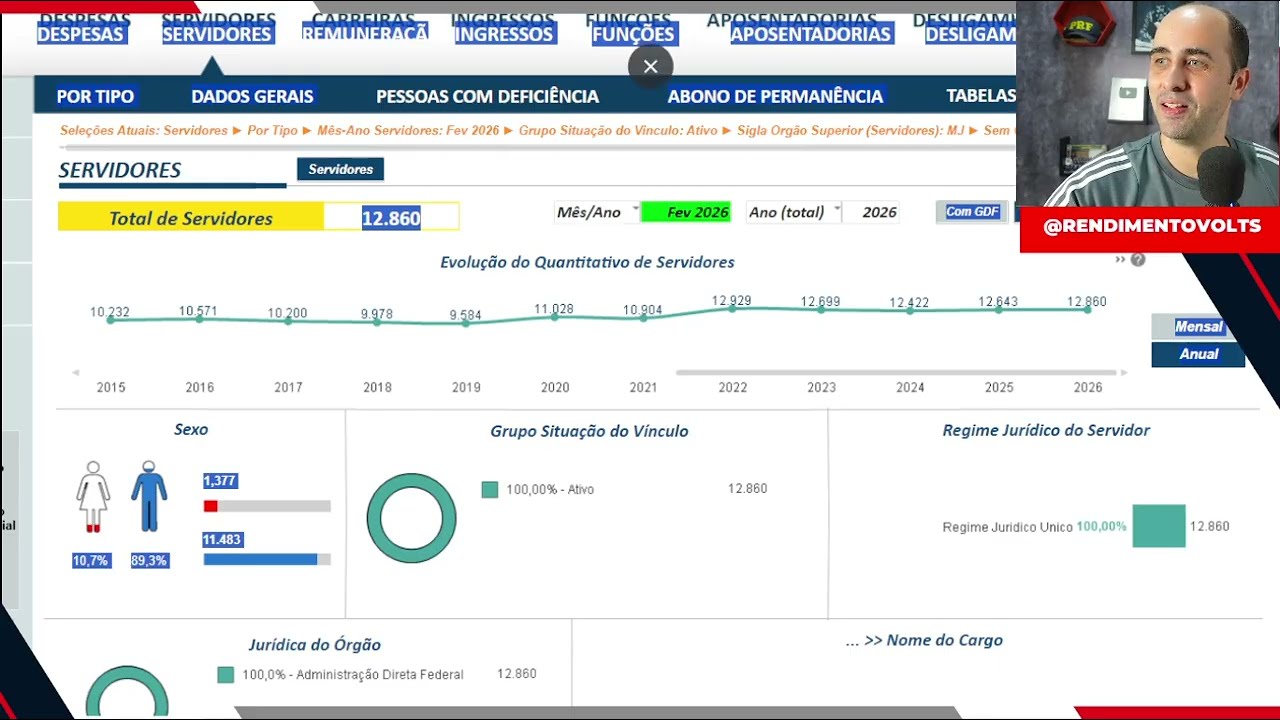This screenshot has height=720, width=1280.
Task: Open the DESPESAS top menu
Action: tap(80, 34)
